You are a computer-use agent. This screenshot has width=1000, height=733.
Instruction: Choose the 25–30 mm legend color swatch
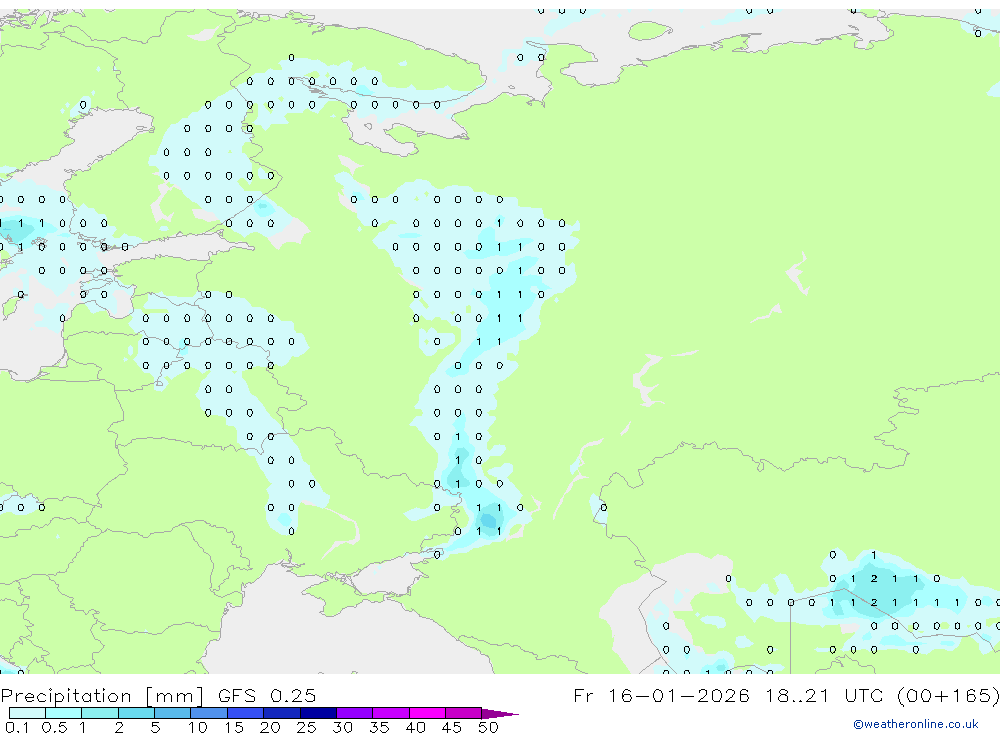[318, 713]
